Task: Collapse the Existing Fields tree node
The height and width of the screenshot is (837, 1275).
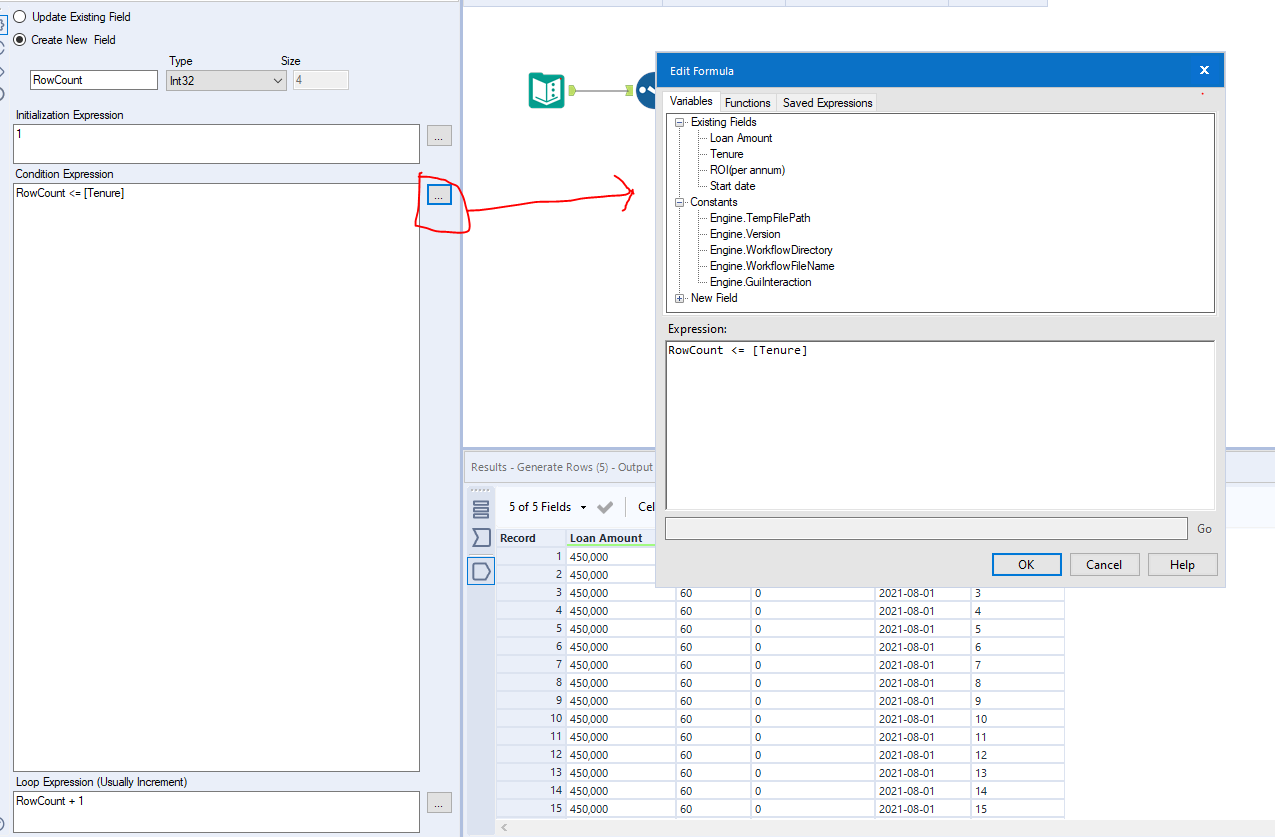Action: (679, 121)
